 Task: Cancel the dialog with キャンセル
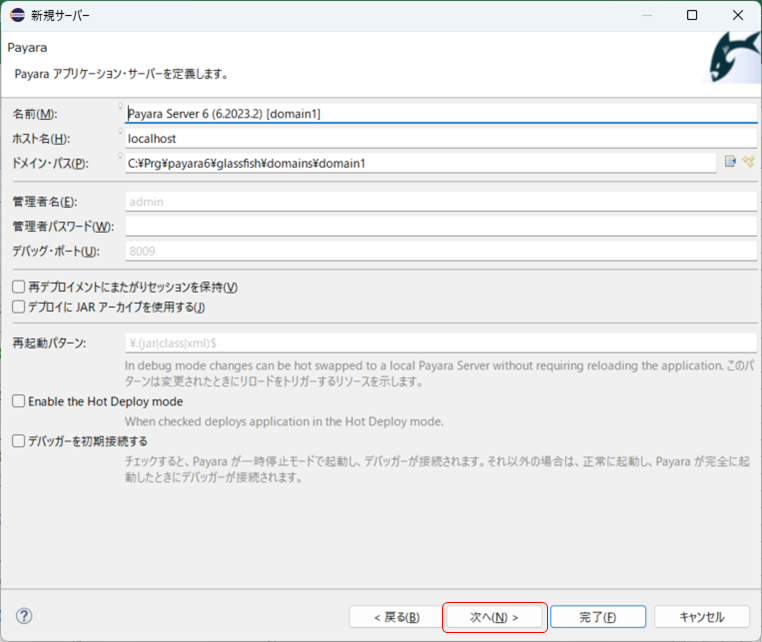pos(702,617)
